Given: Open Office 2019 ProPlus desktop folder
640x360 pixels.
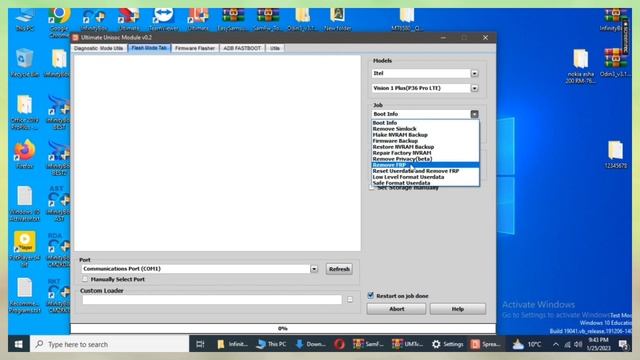Looking at the screenshot, I should 24,112.
